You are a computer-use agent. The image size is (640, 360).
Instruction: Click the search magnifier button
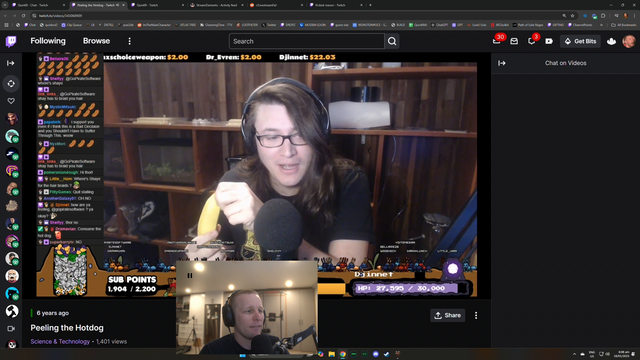click(x=392, y=41)
